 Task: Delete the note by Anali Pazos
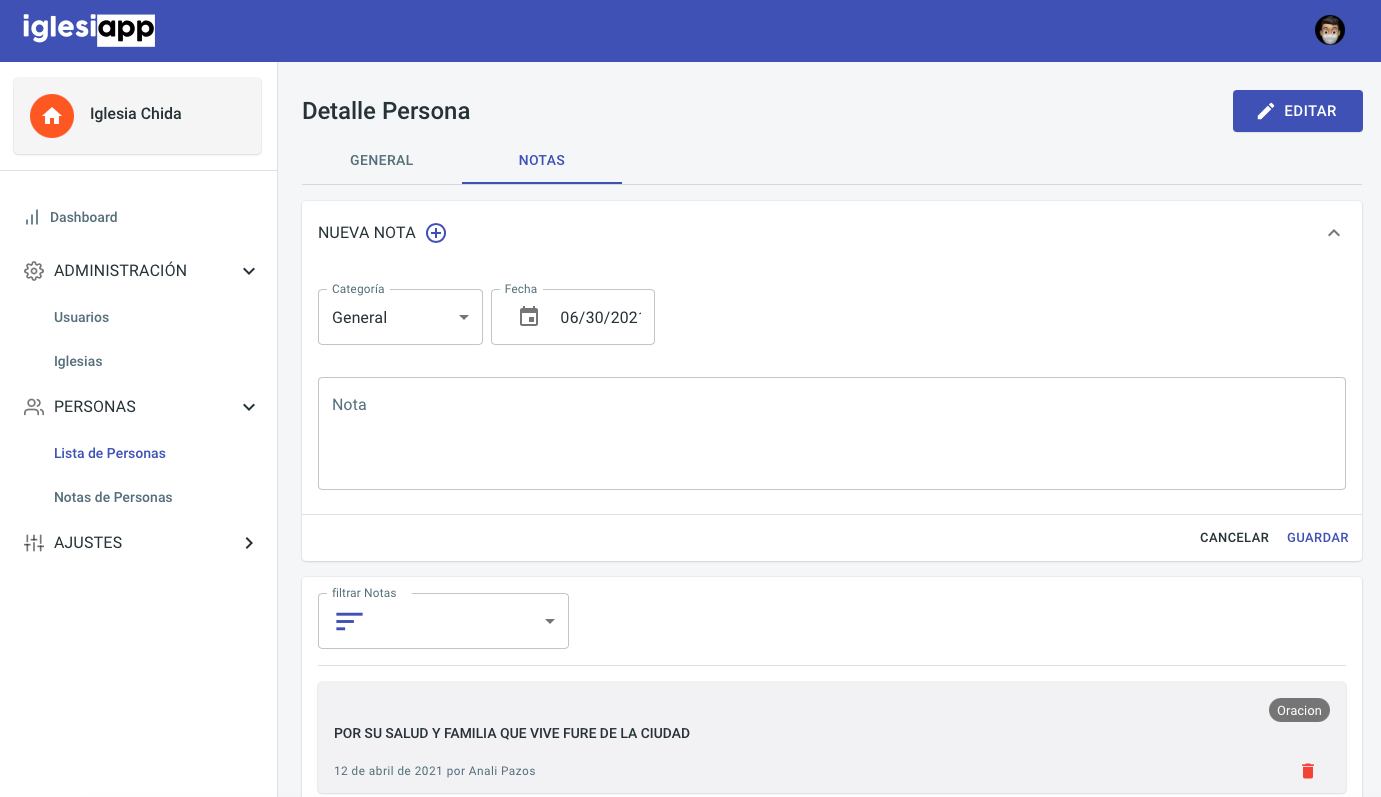(x=1308, y=771)
